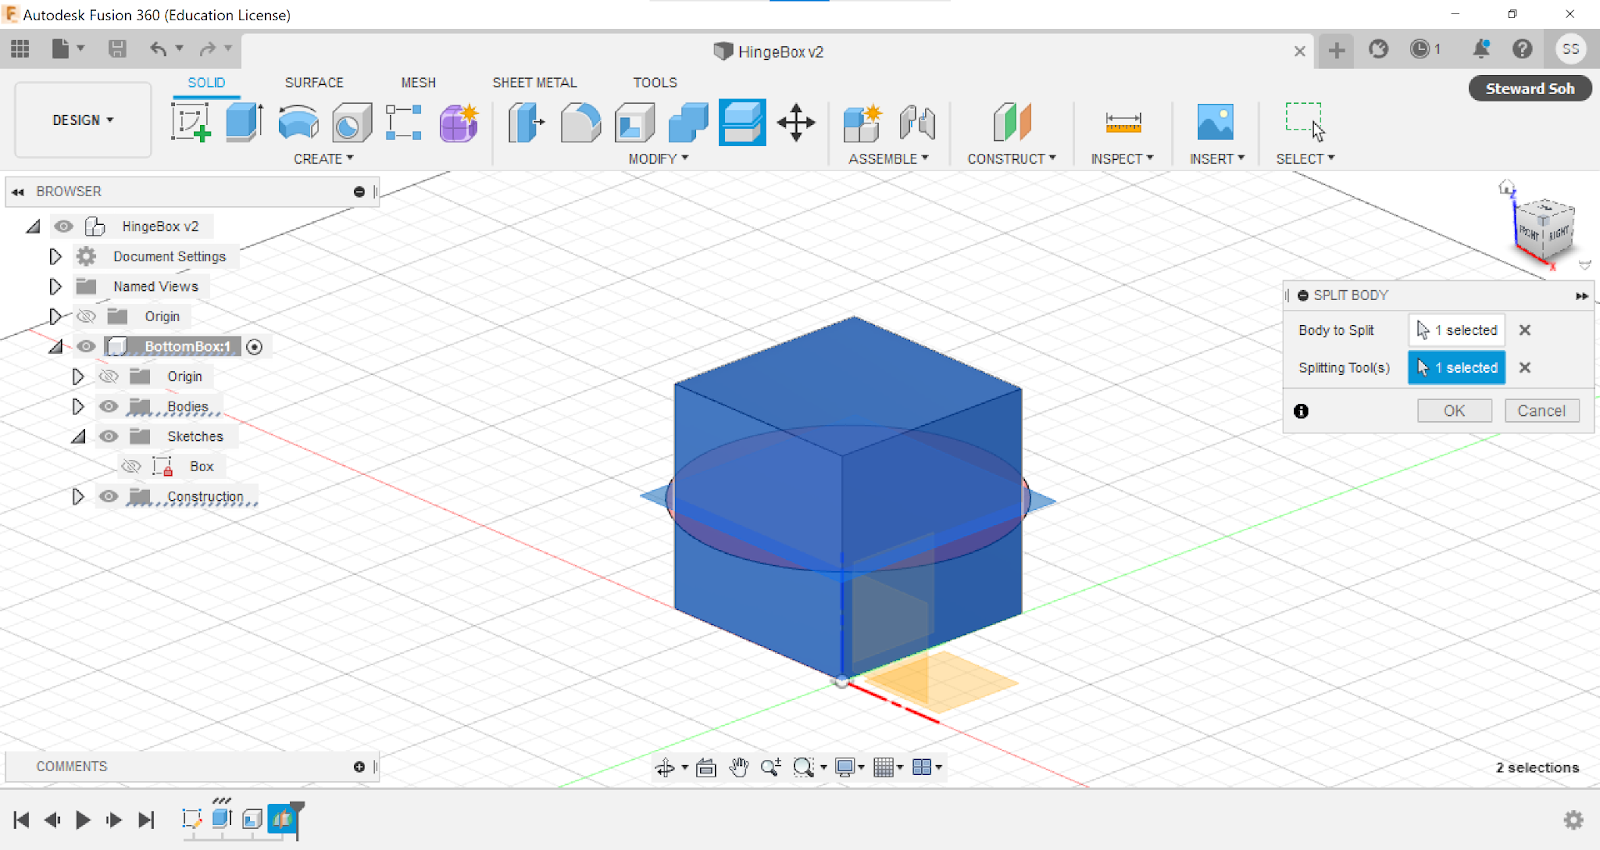
Task: Click the Orbit navigation tool
Action: pos(665,767)
